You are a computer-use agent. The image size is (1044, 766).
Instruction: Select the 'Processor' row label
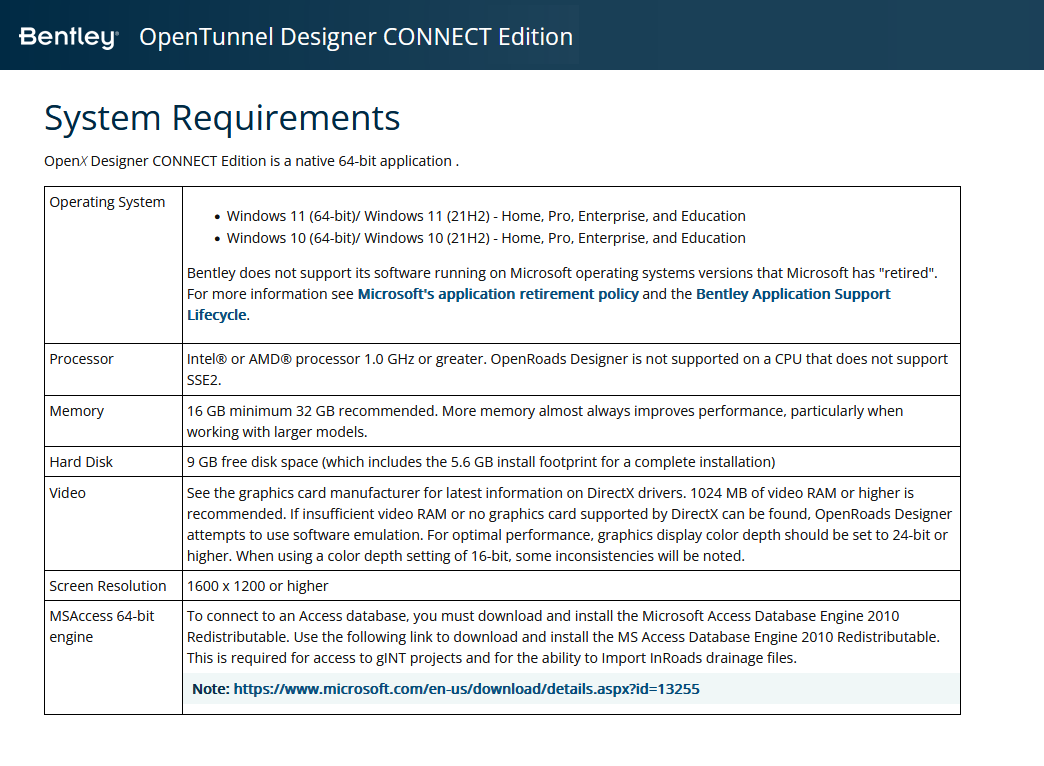(81, 359)
